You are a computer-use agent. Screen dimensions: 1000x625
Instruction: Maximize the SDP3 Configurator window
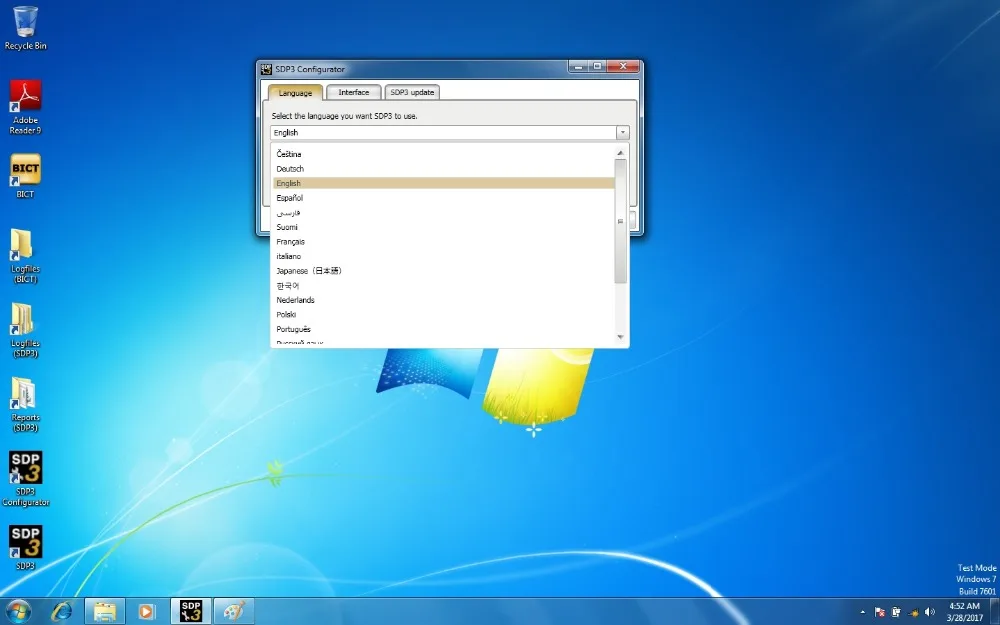pos(598,66)
